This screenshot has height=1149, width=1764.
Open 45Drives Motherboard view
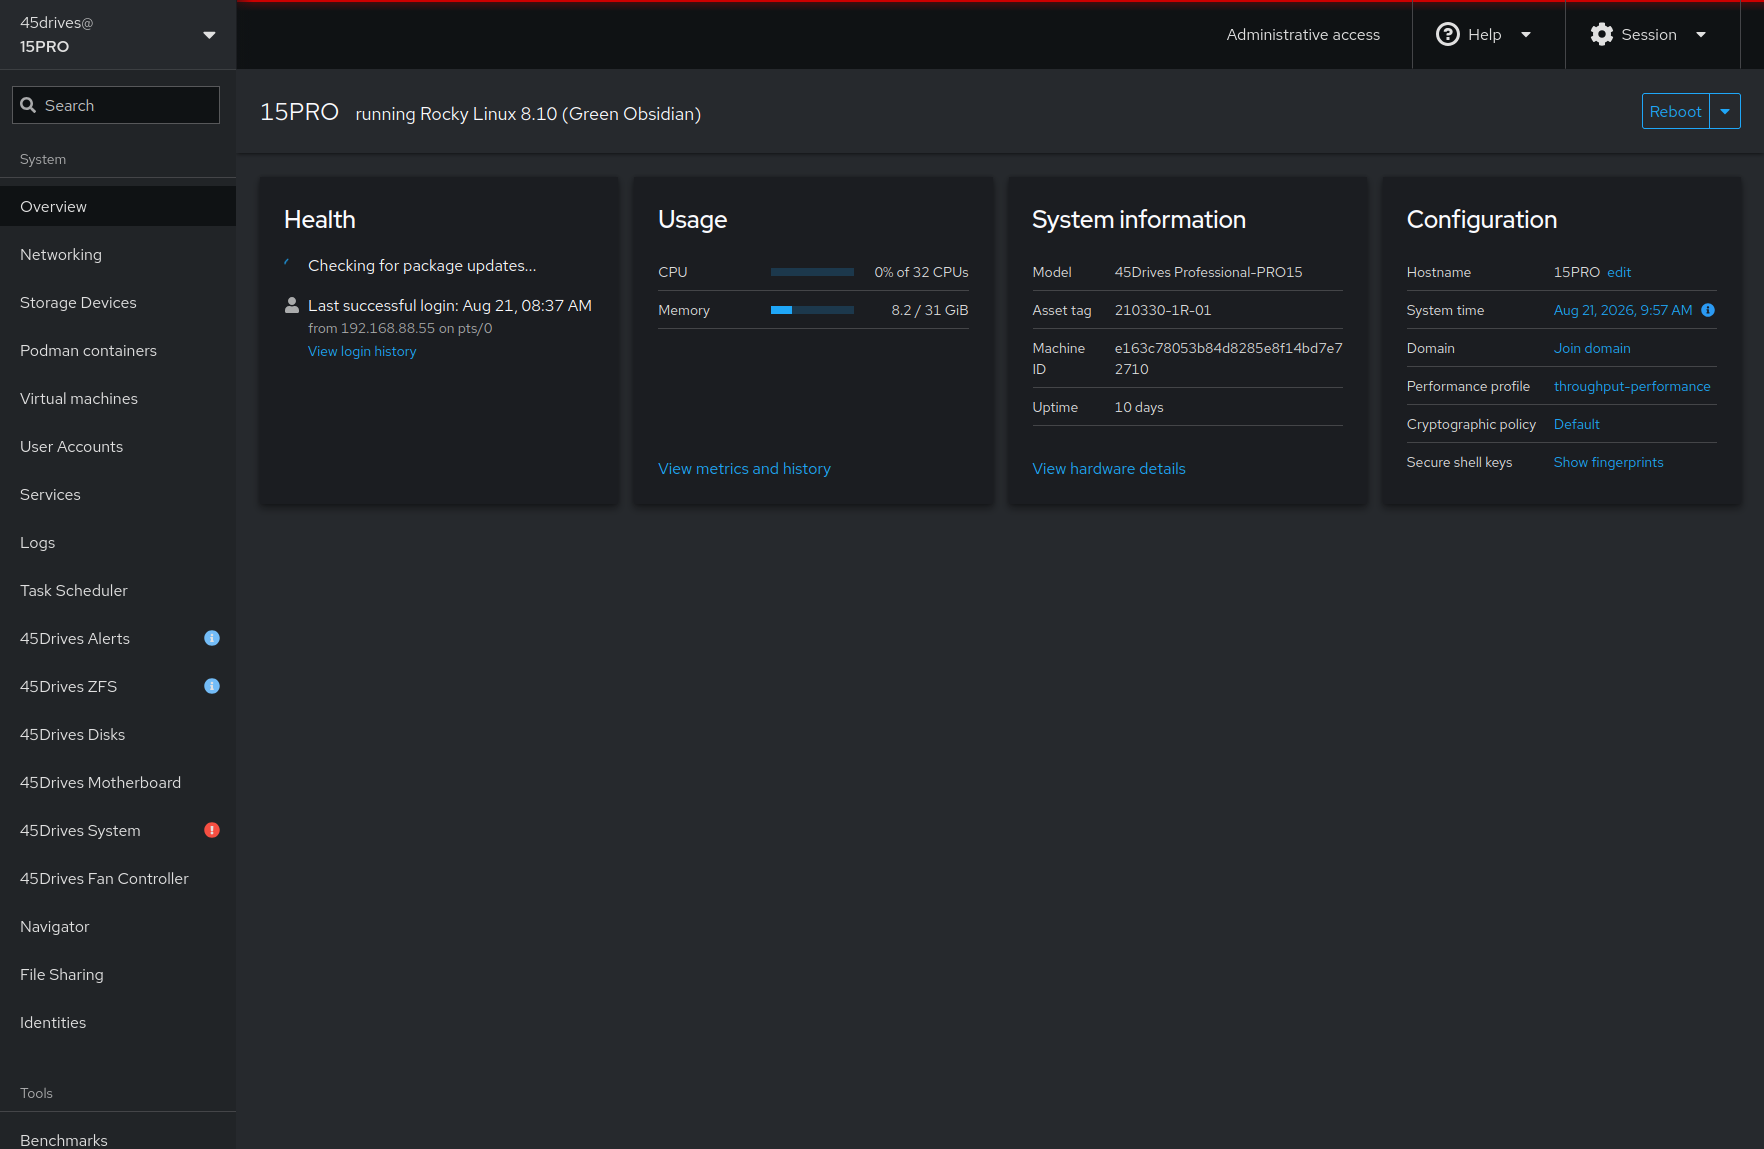pos(118,782)
